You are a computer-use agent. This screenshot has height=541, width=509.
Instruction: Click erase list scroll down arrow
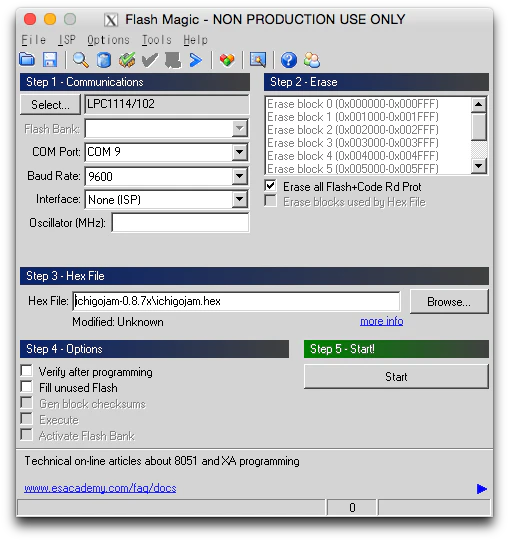tap(479, 166)
